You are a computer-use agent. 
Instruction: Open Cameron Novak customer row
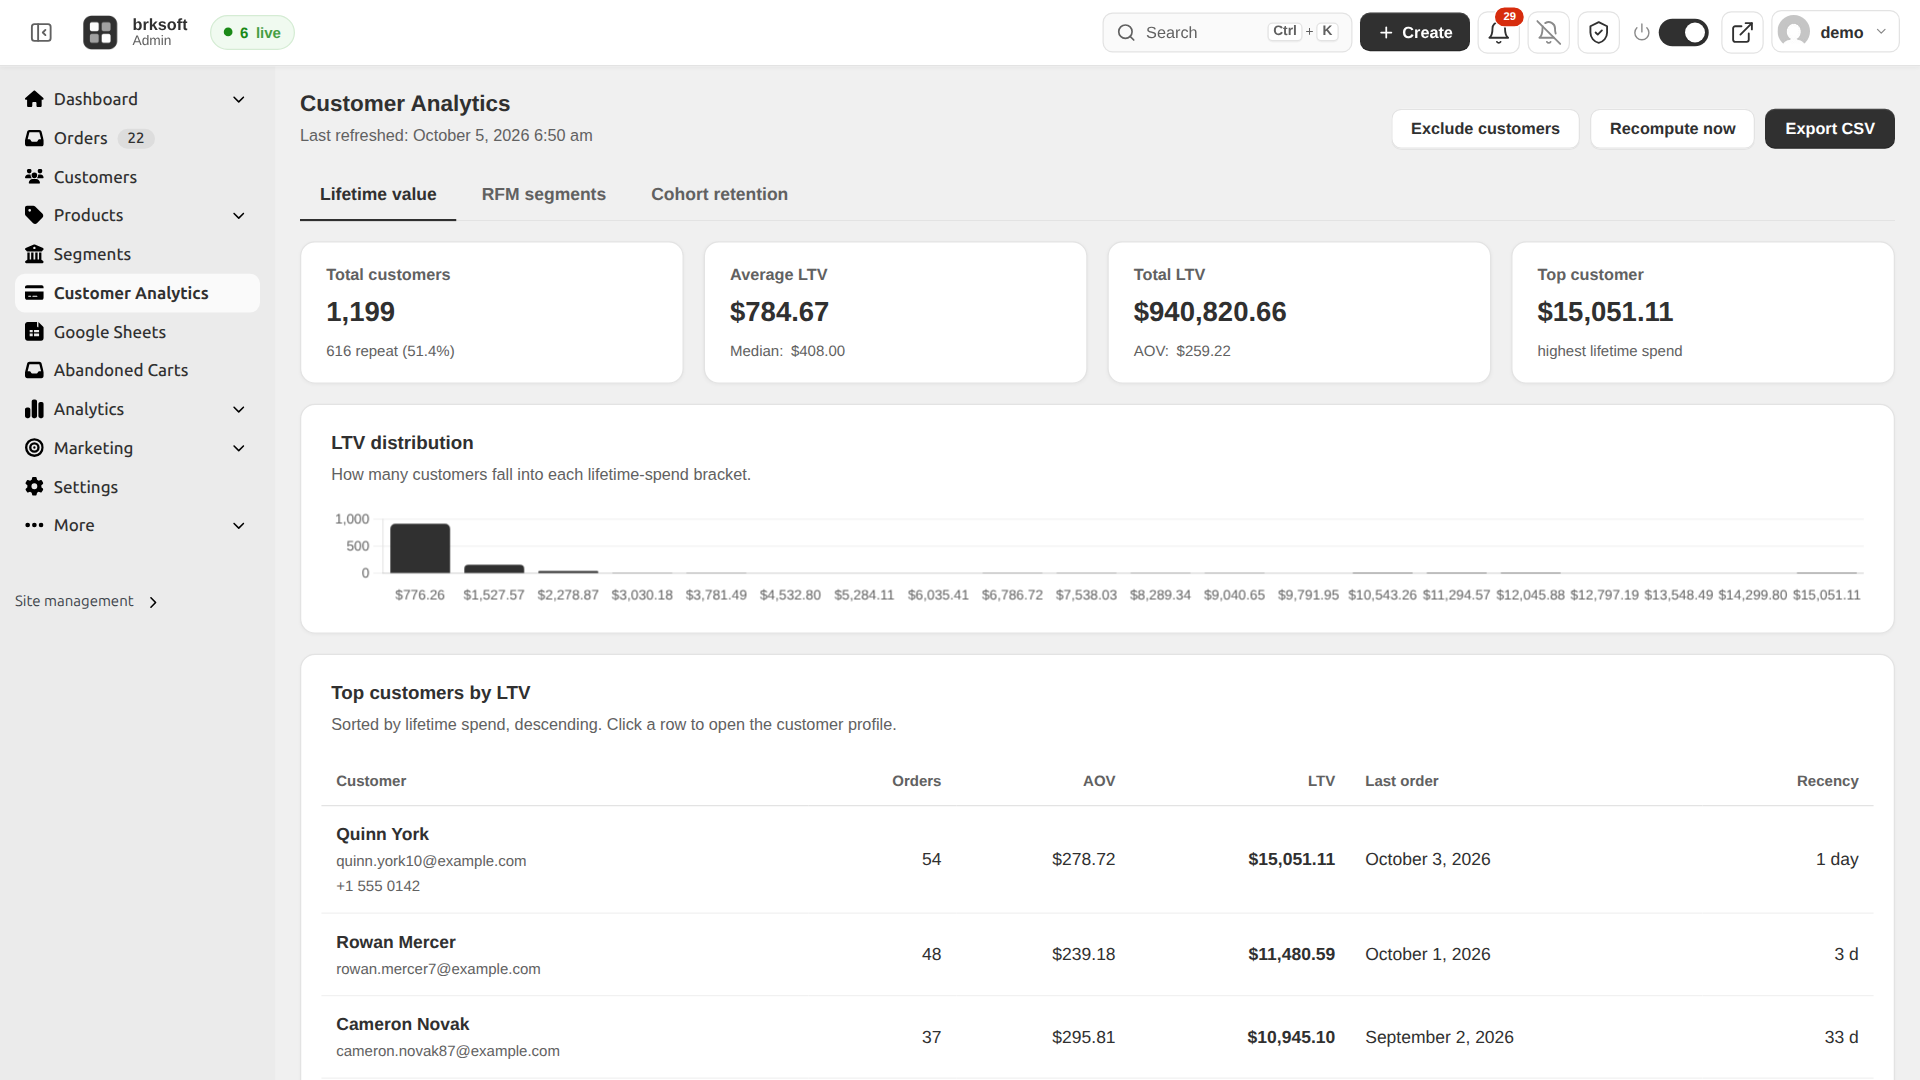[1097, 1037]
